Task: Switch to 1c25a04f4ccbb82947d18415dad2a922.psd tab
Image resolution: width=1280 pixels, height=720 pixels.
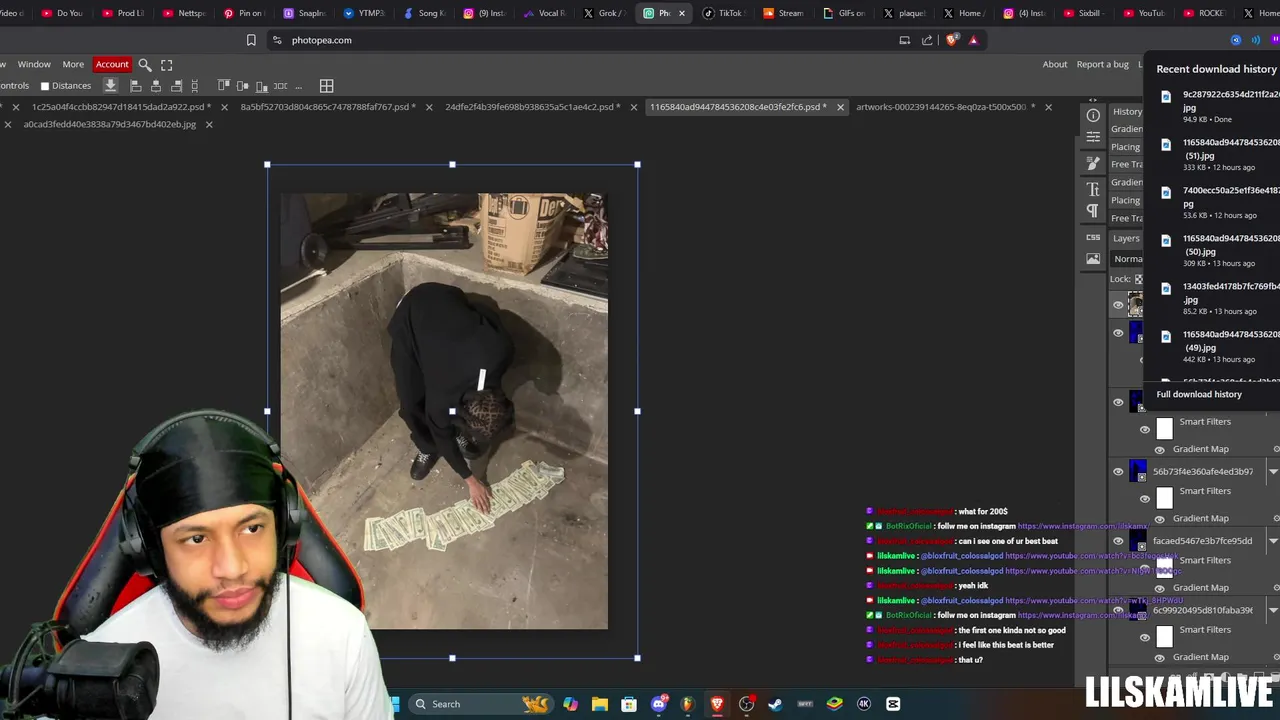Action: tap(121, 107)
